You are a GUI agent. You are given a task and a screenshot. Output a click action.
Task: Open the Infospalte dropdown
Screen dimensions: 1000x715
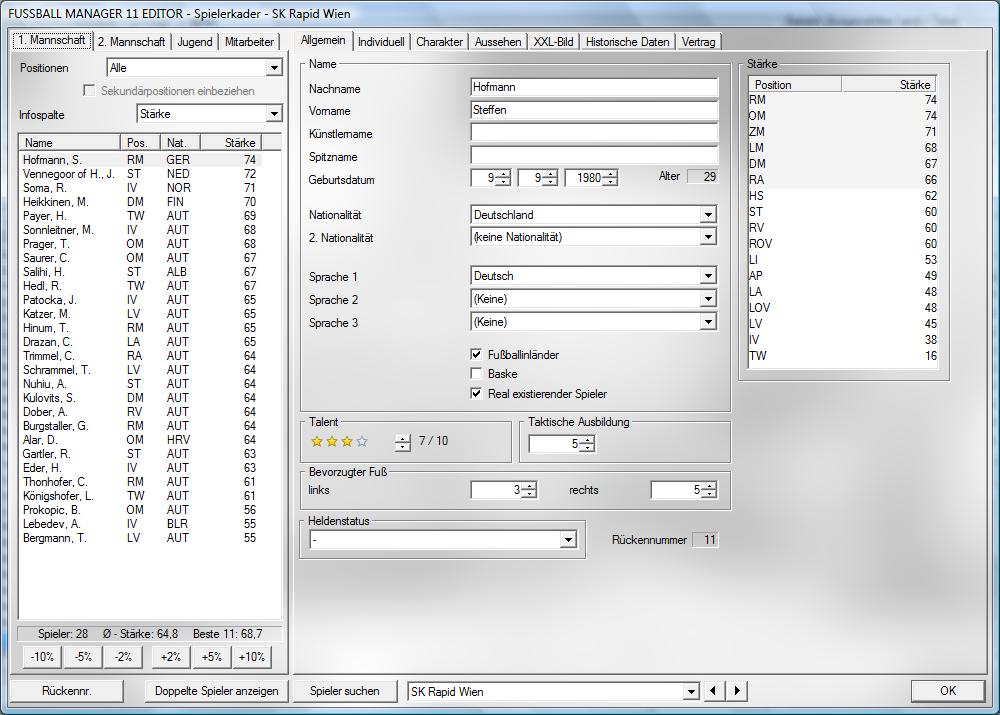coord(274,114)
